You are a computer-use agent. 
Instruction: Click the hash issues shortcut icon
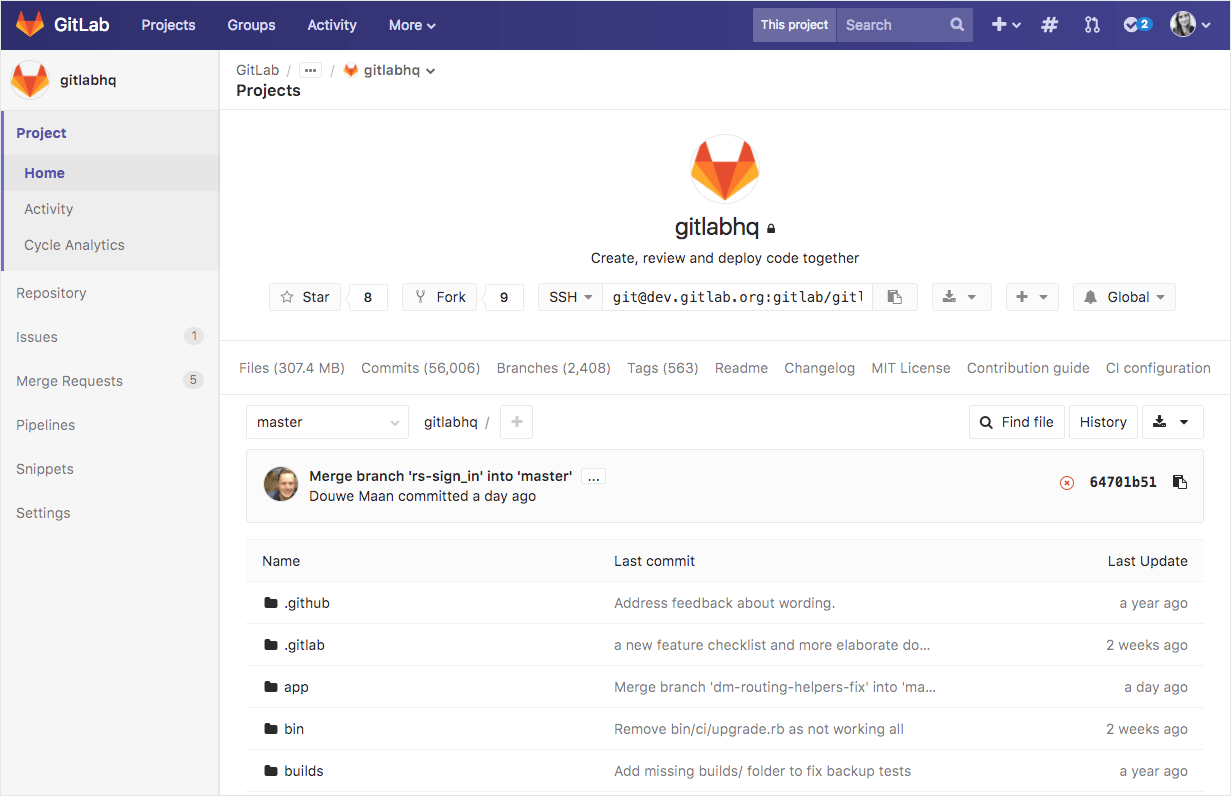tap(1048, 24)
